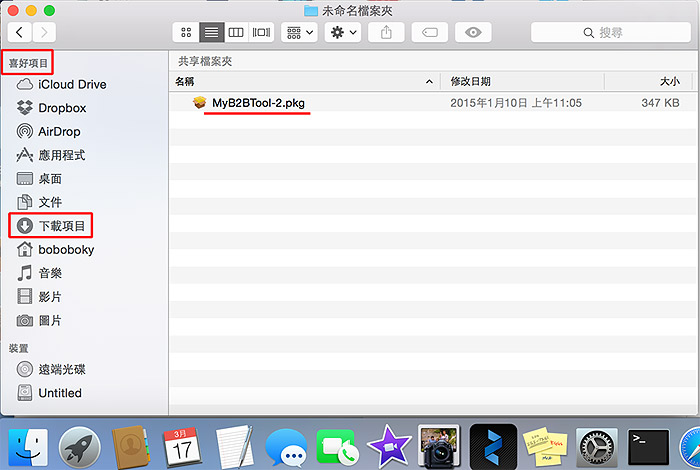Switch to icon grid view
The height and width of the screenshot is (470, 700).
click(x=186, y=32)
